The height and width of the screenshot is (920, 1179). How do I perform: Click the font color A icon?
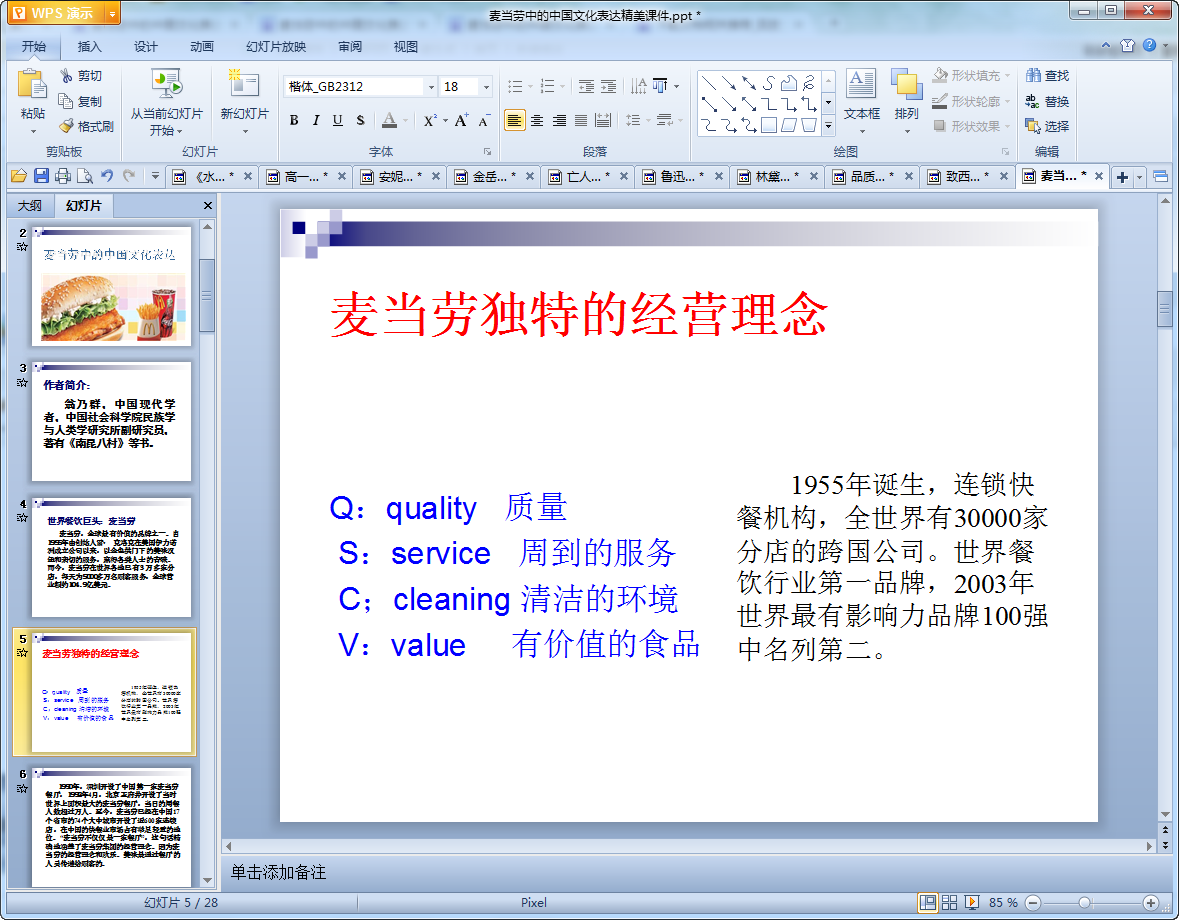point(389,120)
